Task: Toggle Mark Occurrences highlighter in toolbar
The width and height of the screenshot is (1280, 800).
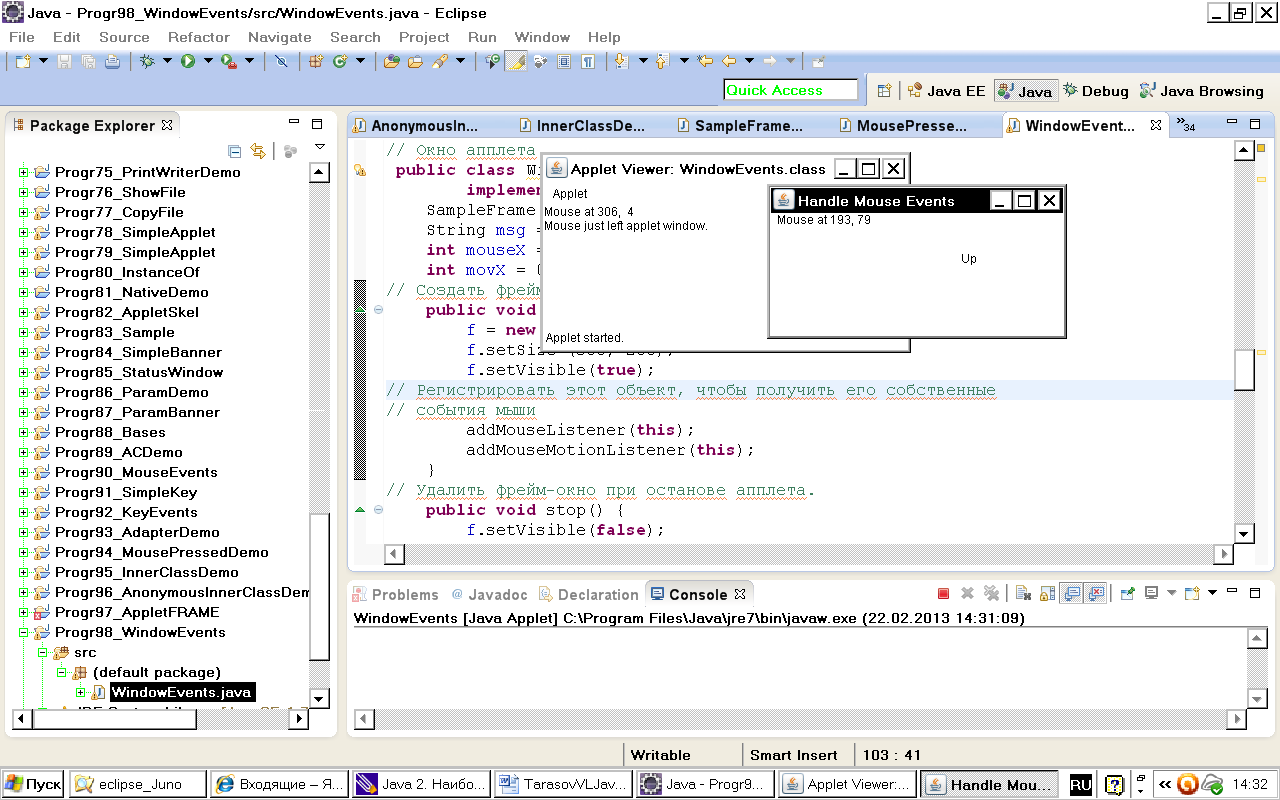Action: point(515,61)
